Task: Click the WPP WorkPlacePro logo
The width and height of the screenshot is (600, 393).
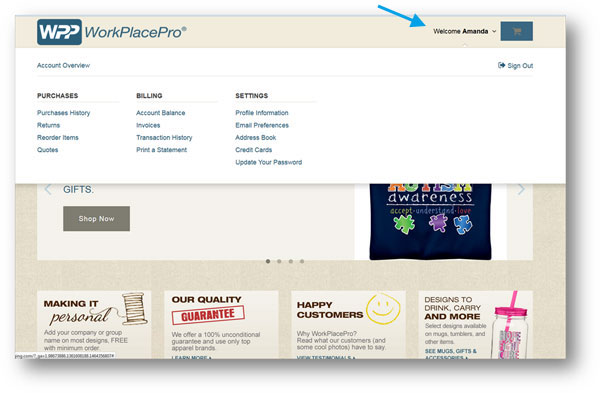Action: [x=112, y=32]
